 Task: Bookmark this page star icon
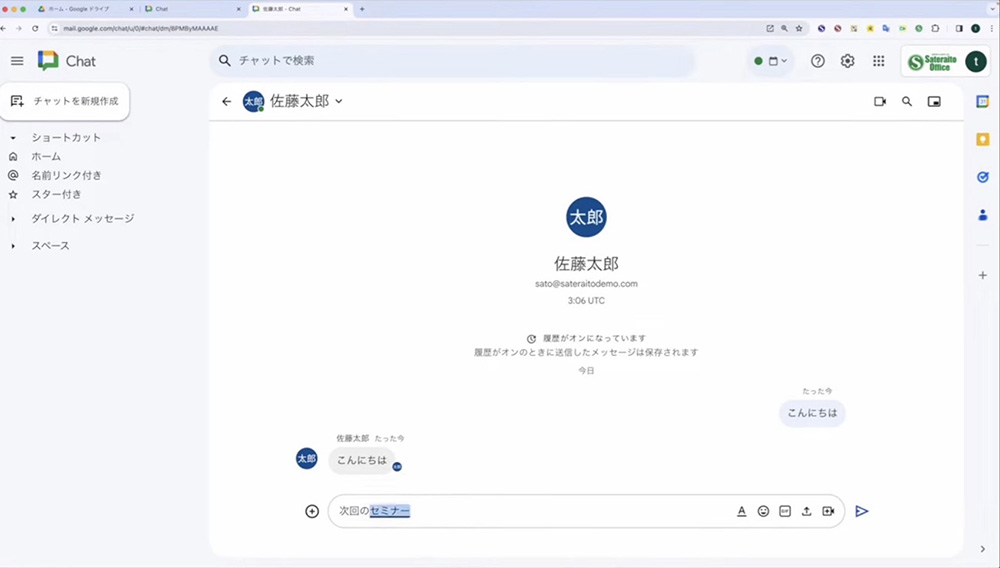[x=799, y=29]
